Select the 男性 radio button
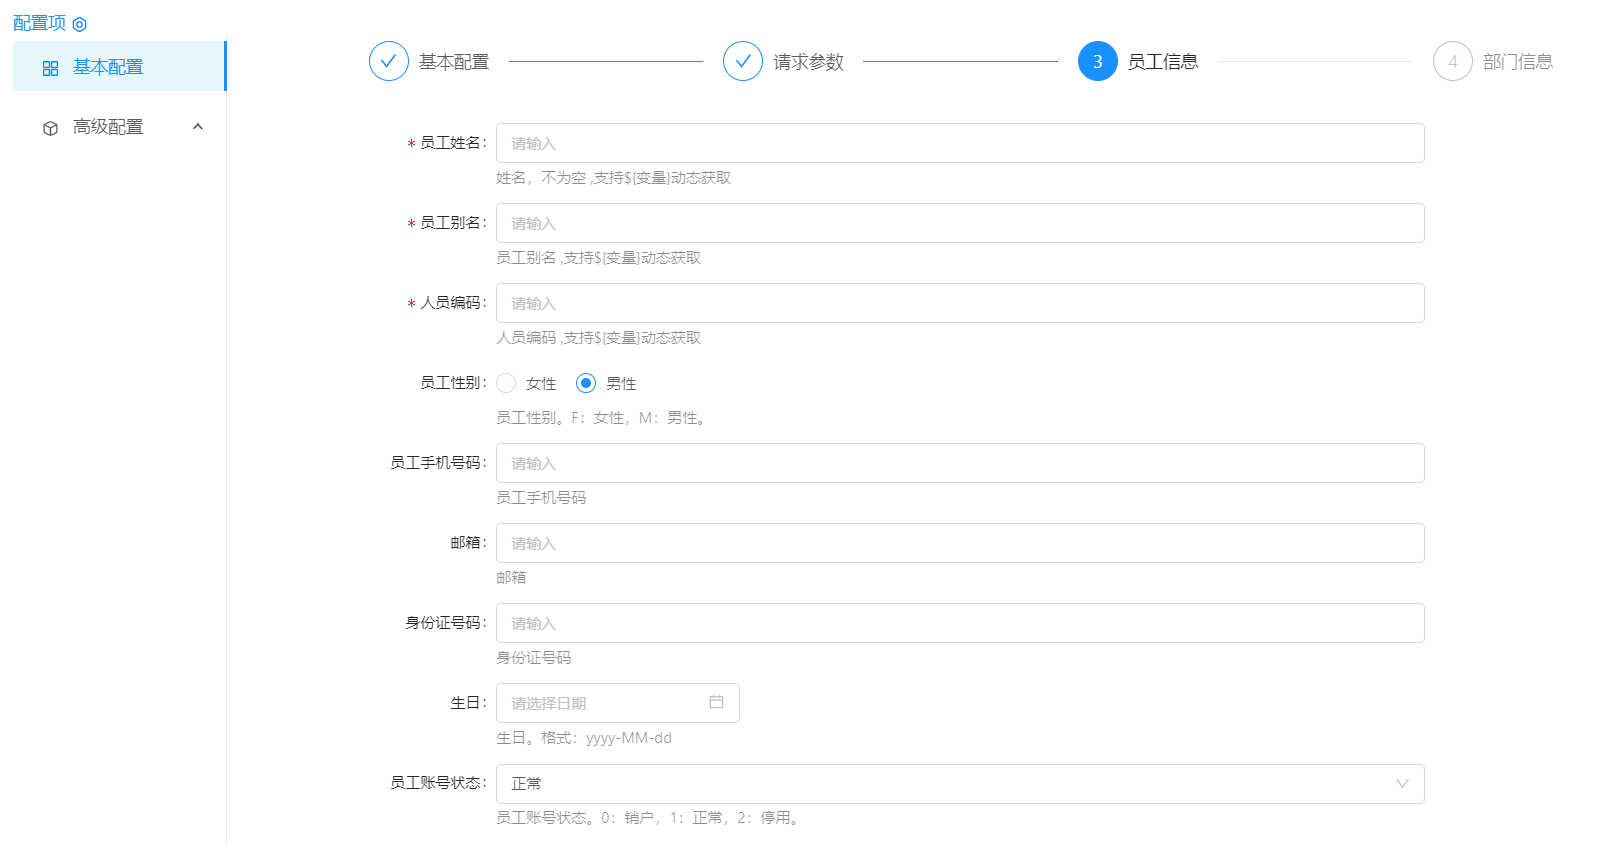This screenshot has height=847, width=1614. point(586,383)
